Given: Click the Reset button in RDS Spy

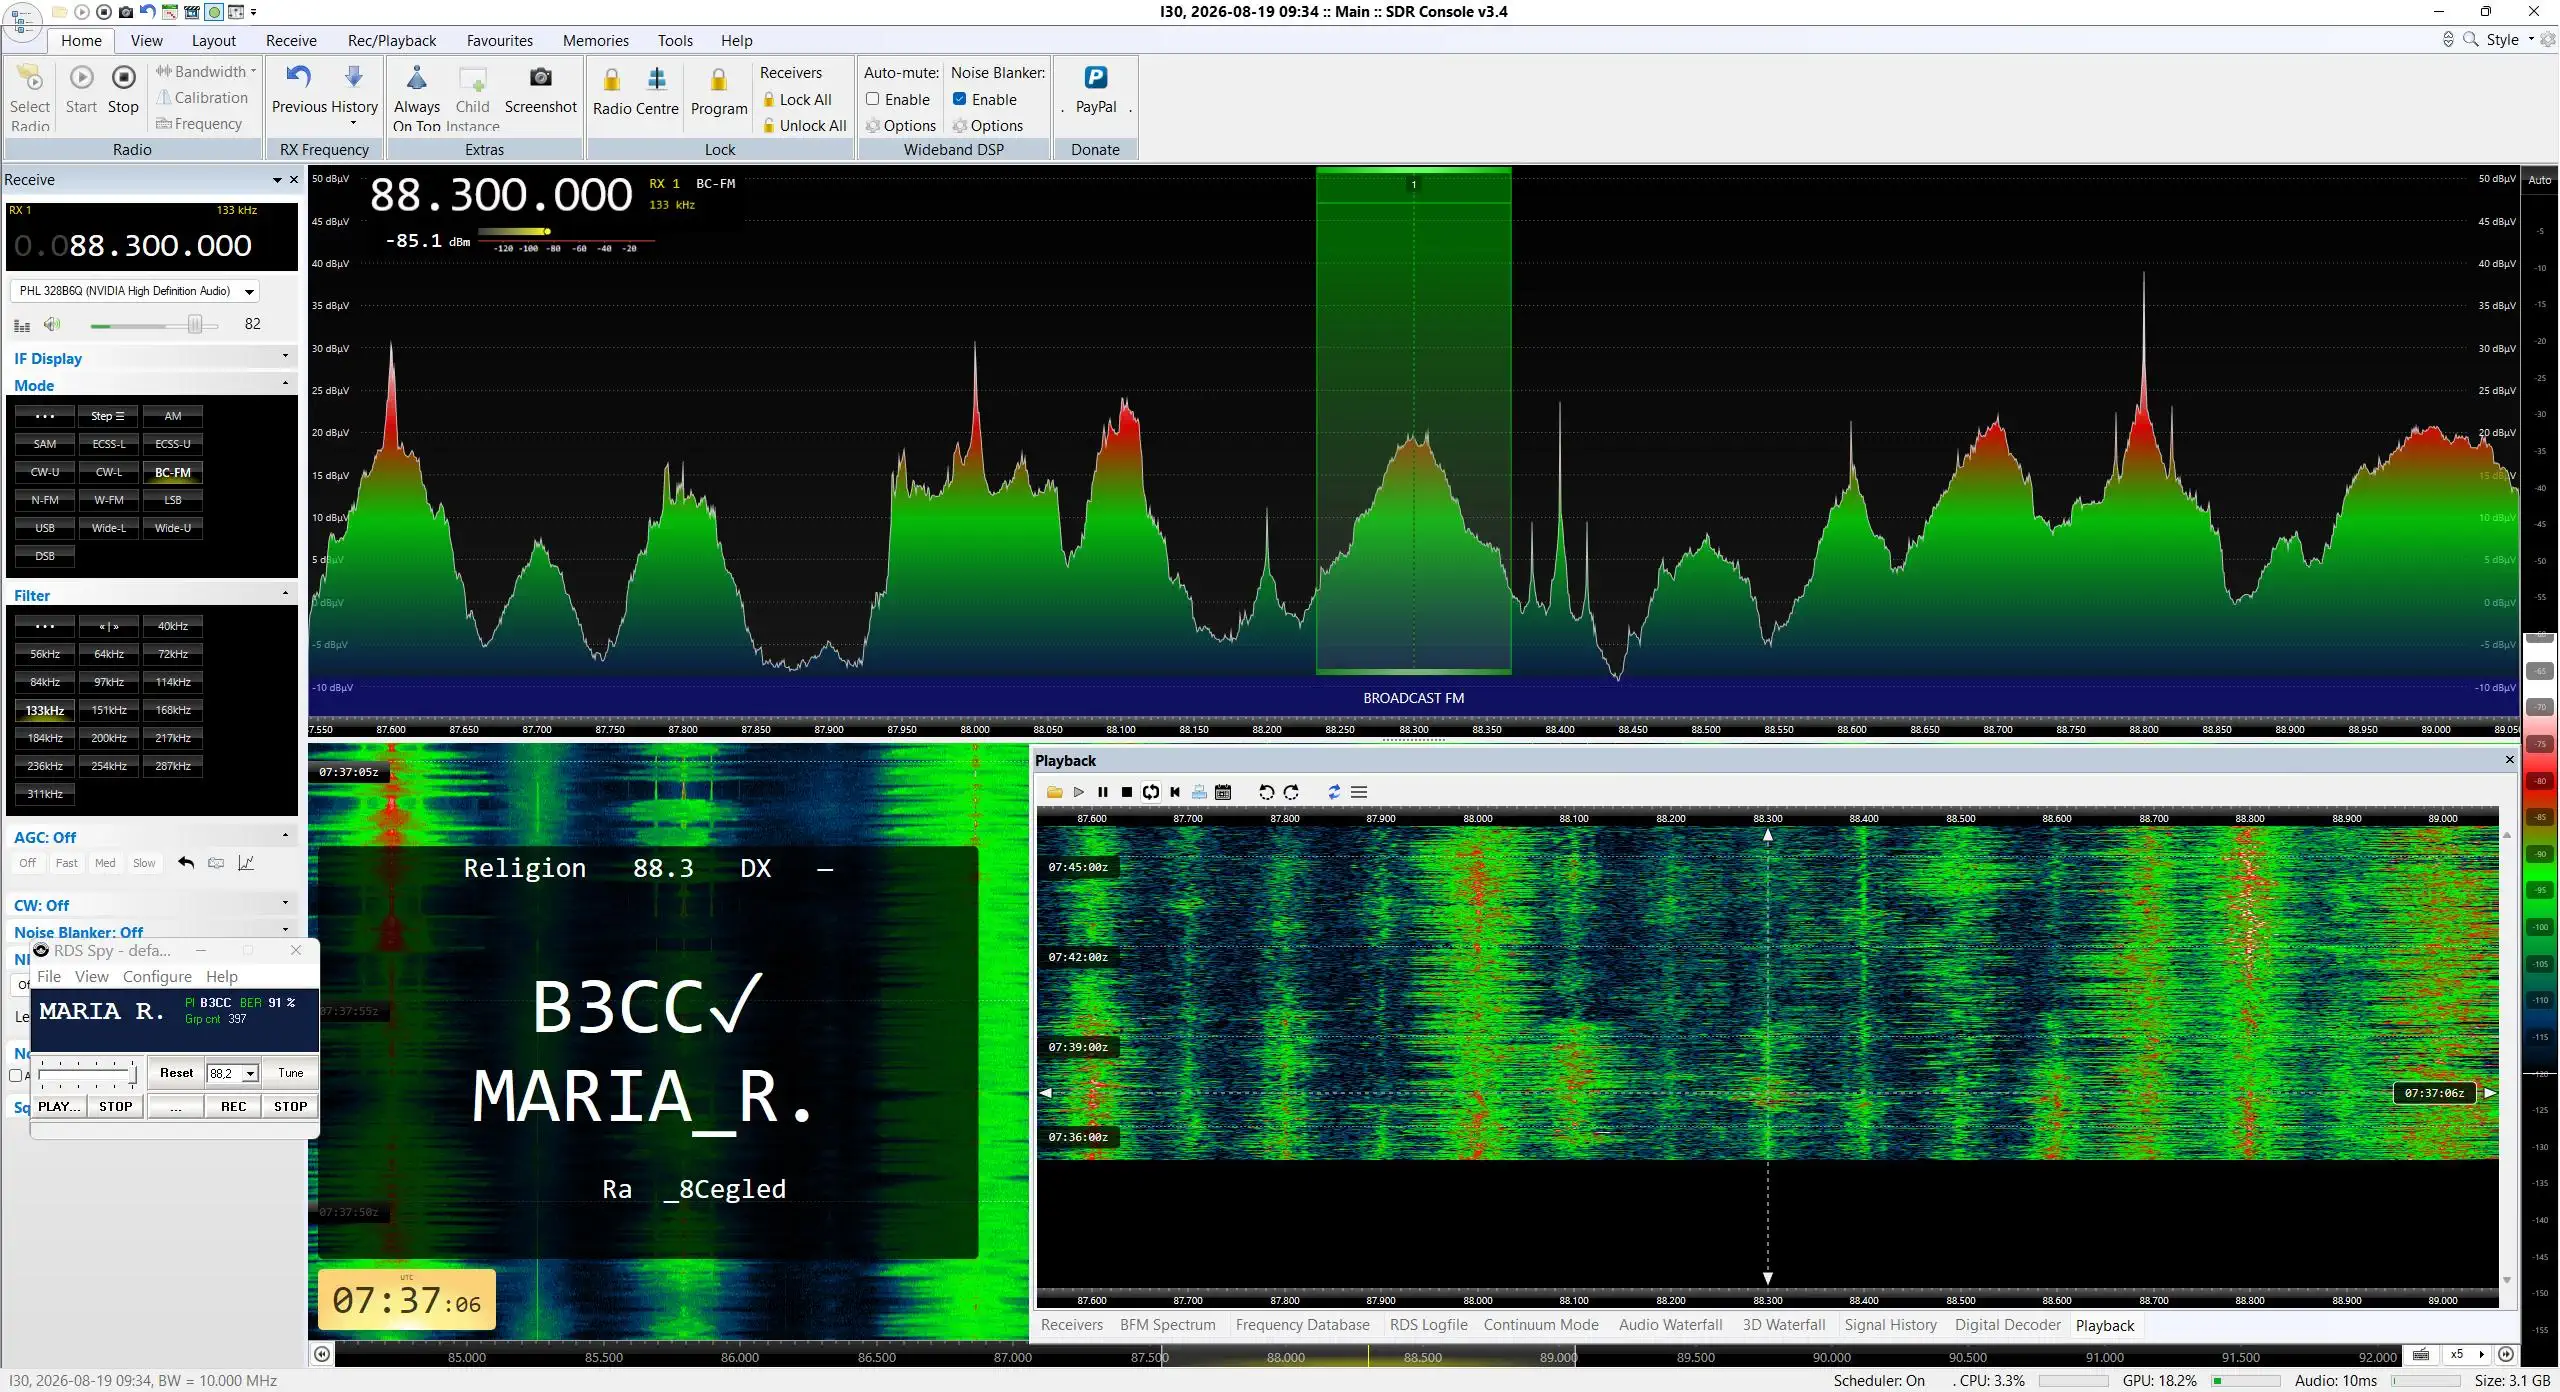Looking at the screenshot, I should tap(176, 1073).
